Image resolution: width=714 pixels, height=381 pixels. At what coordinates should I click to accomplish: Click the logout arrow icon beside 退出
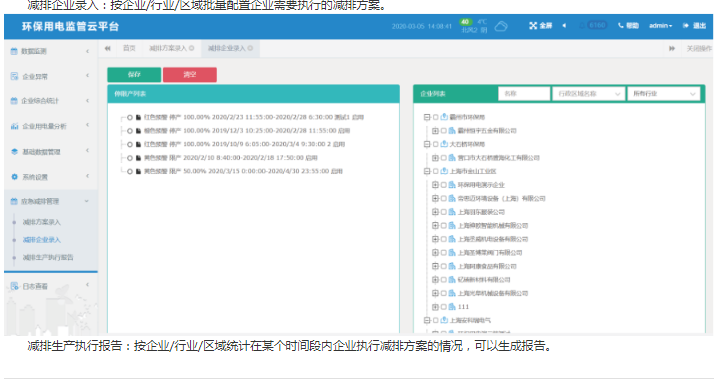[x=685, y=26]
